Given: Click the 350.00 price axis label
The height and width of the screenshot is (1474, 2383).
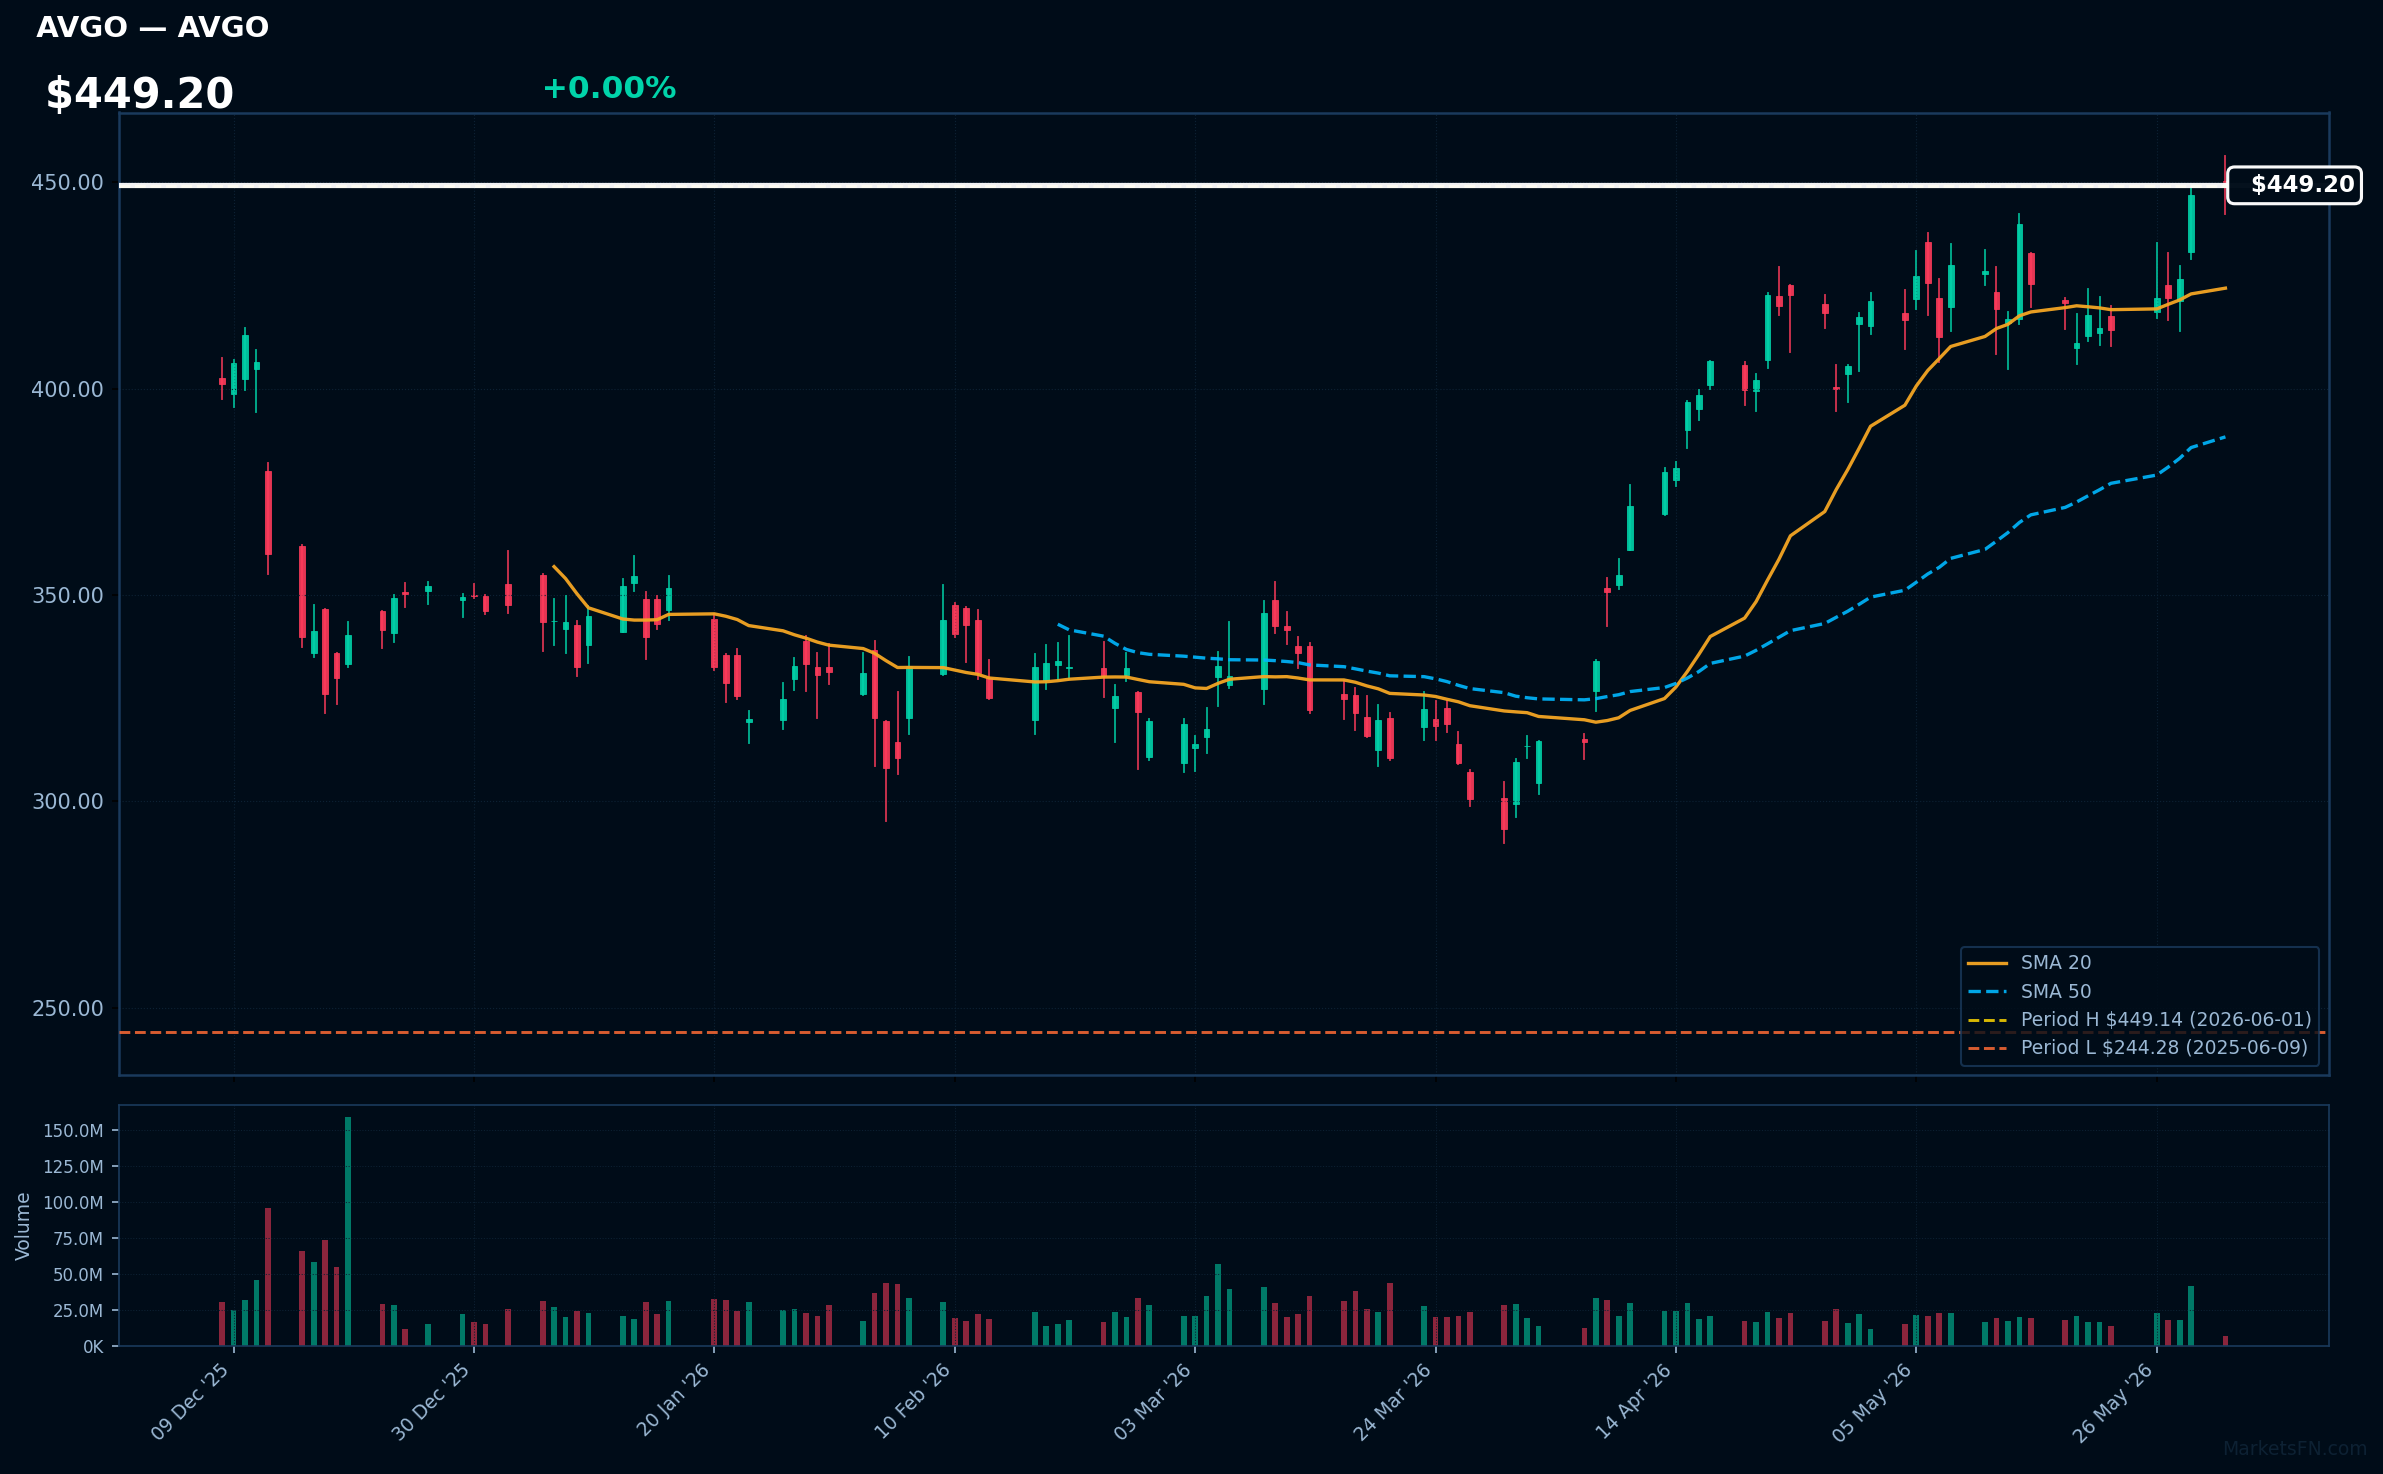Looking at the screenshot, I should (67, 596).
